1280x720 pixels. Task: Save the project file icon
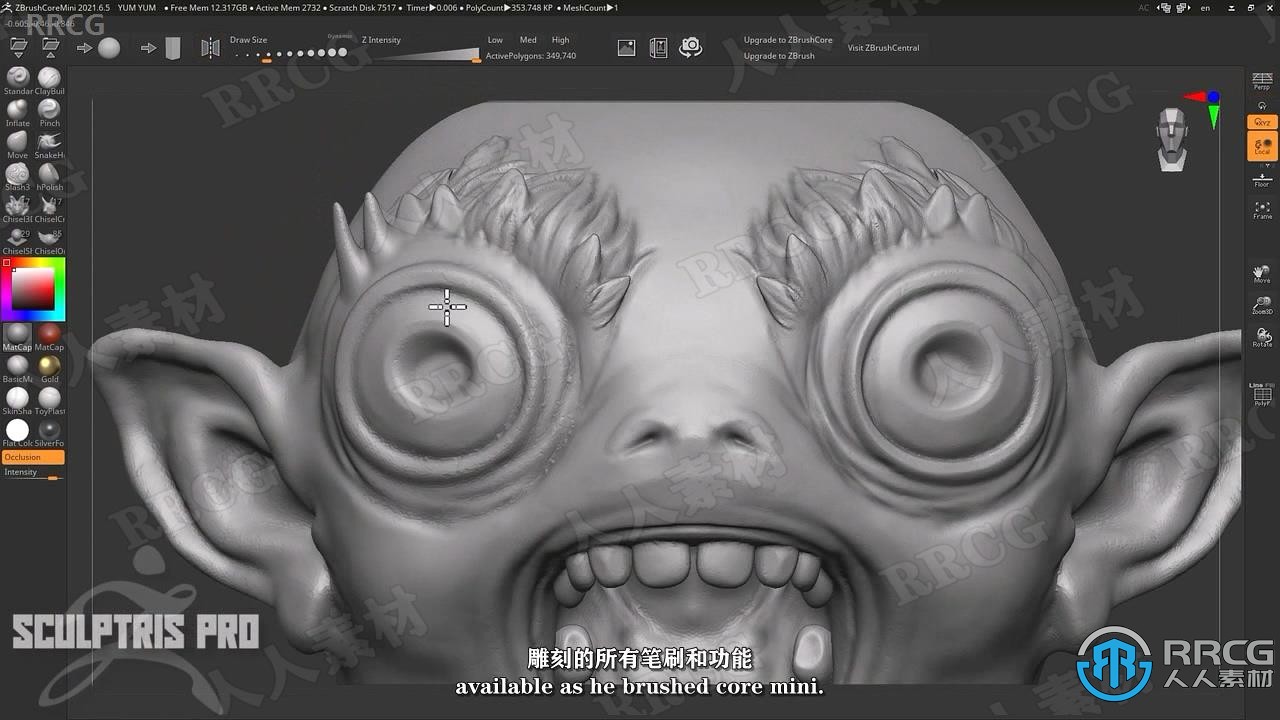point(50,47)
